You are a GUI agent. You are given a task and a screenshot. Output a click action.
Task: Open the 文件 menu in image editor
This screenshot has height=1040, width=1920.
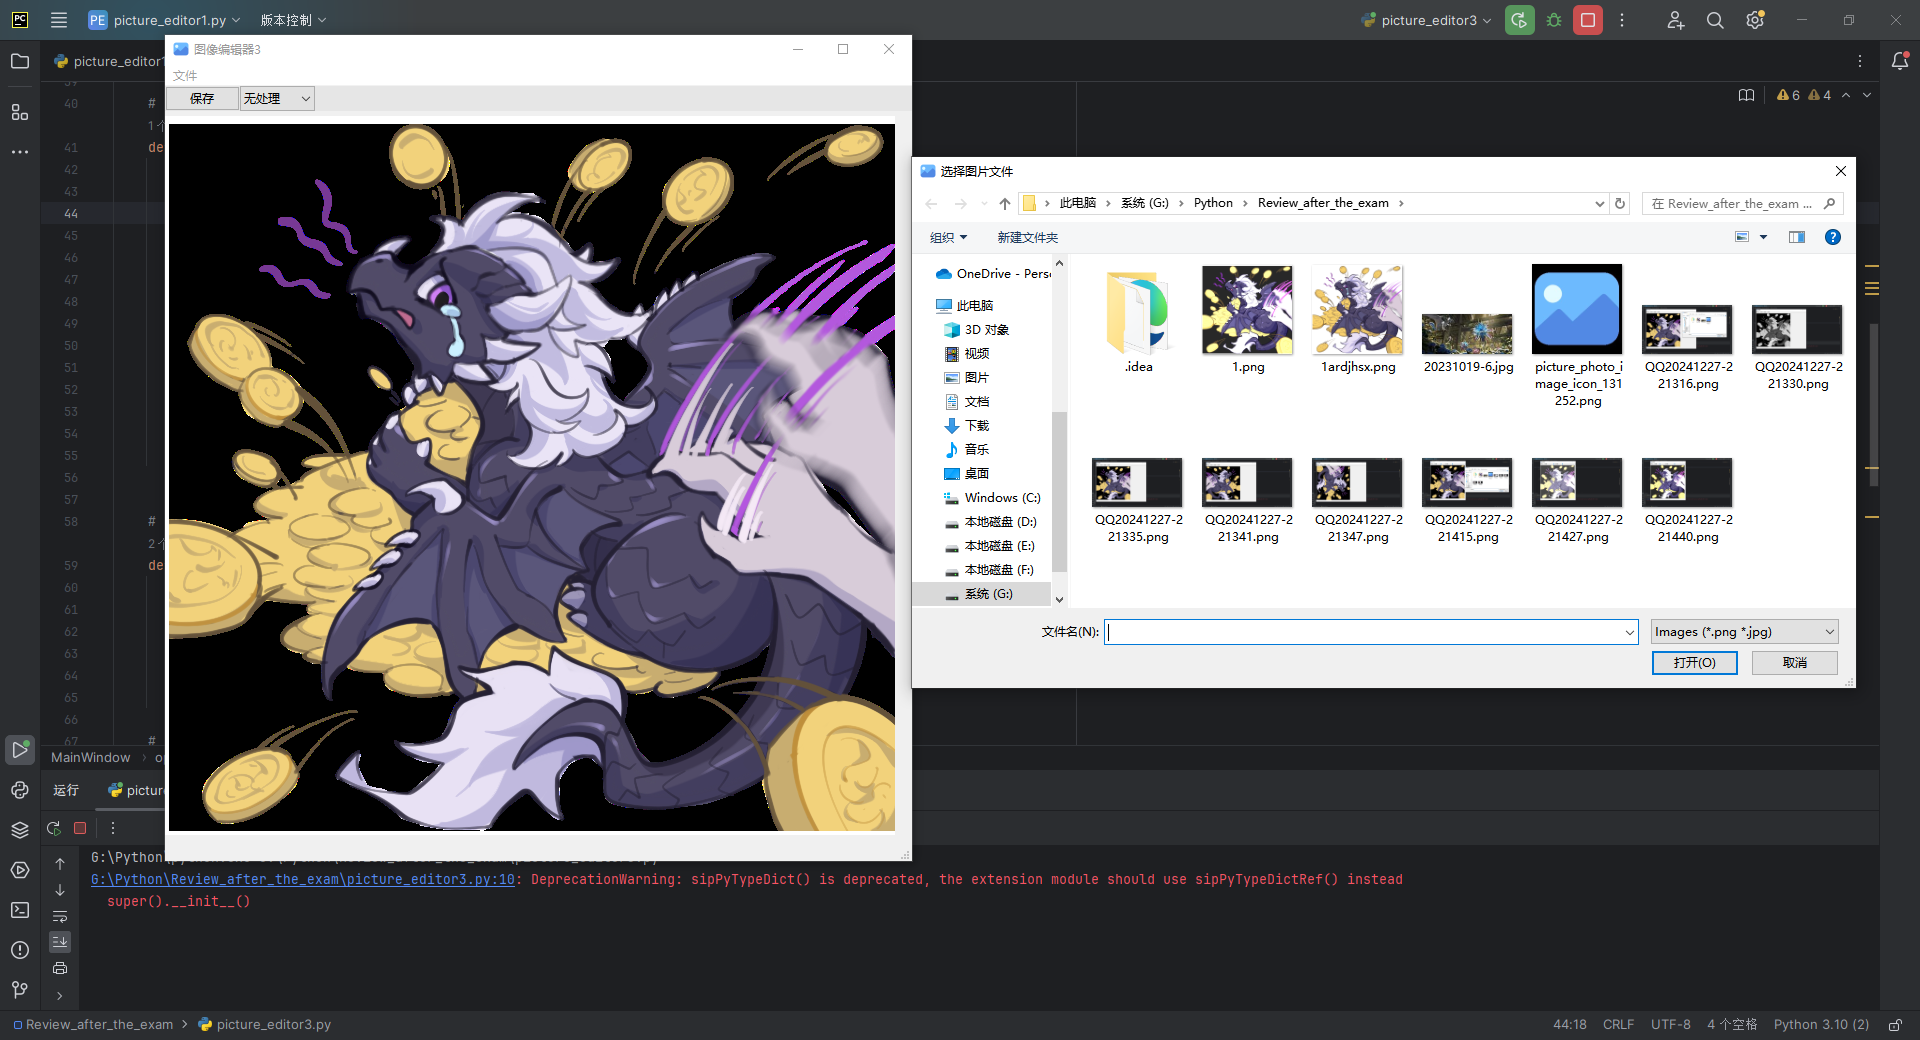(185, 75)
